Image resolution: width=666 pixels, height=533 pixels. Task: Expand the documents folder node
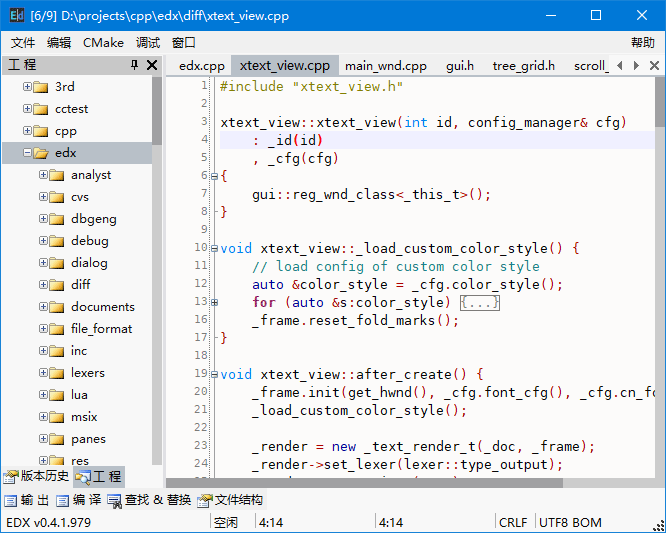(x=43, y=307)
